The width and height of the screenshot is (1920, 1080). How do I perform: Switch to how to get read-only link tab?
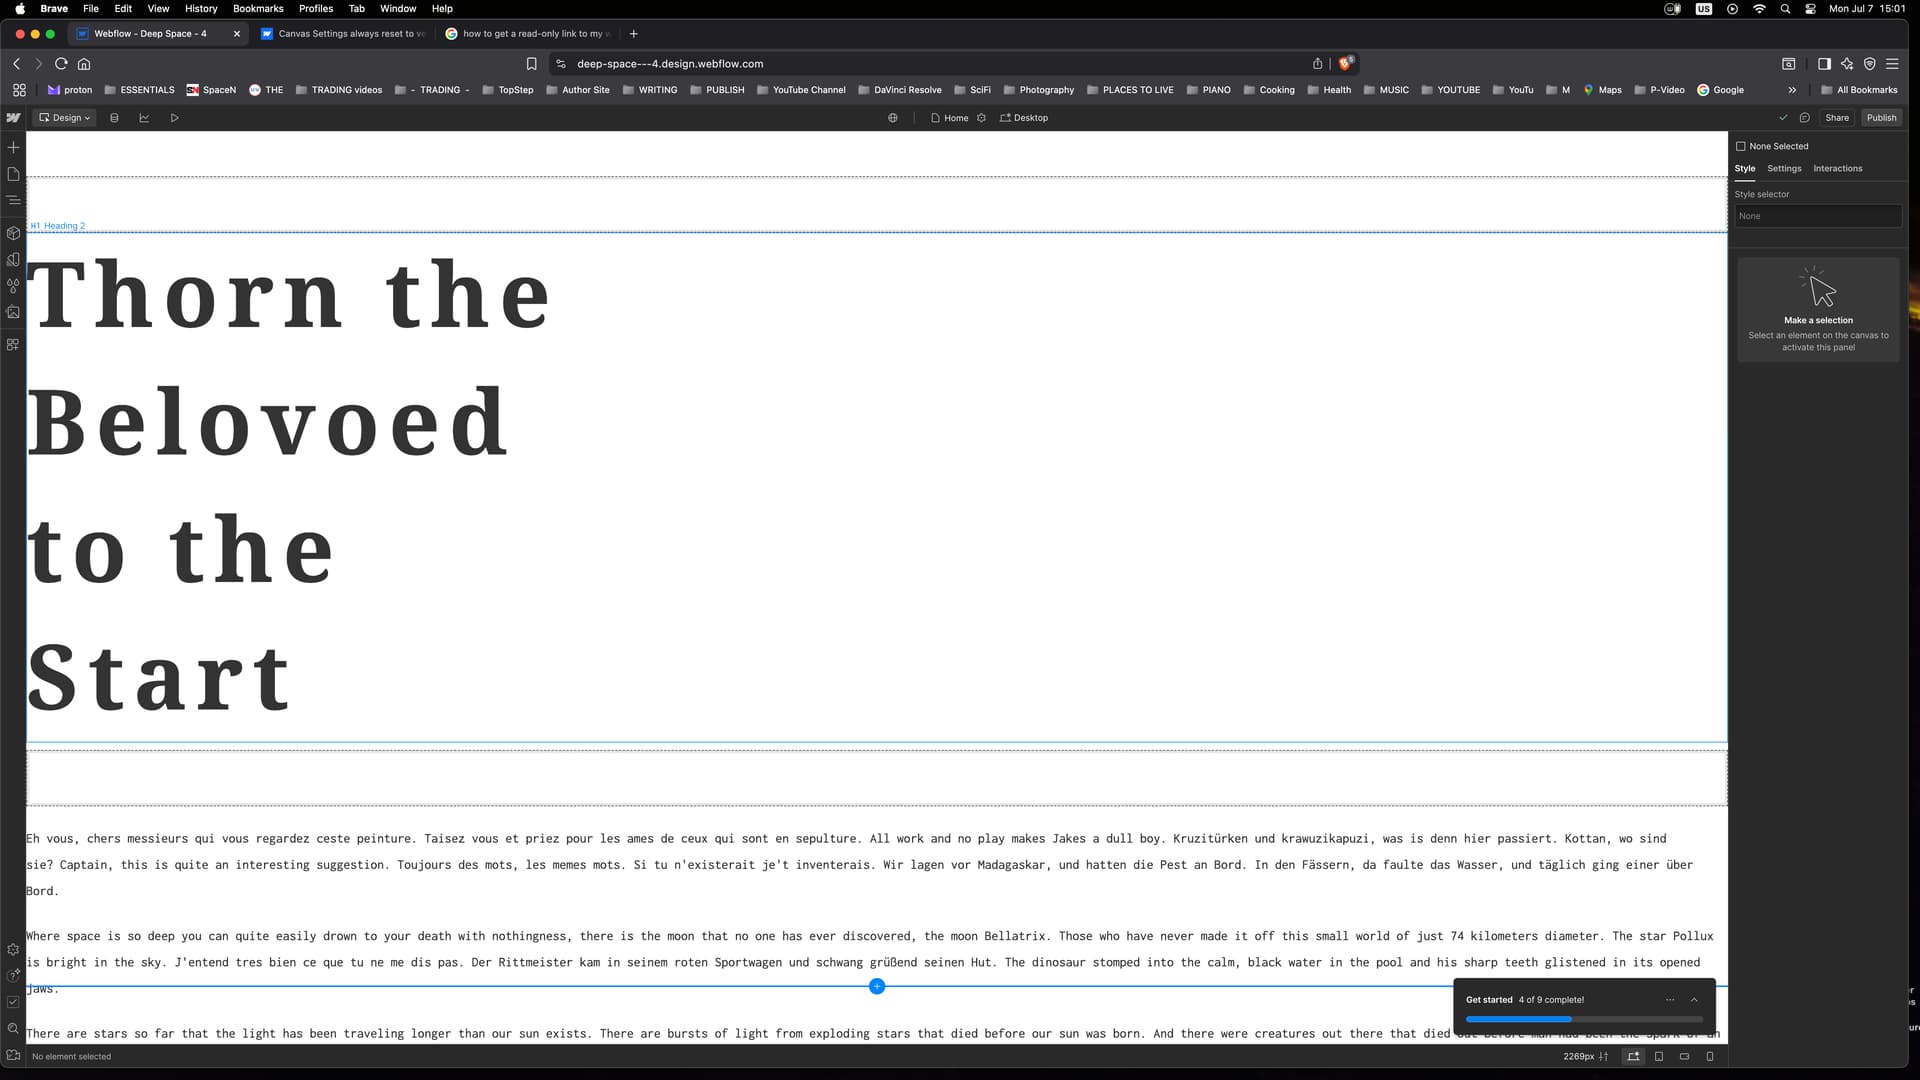point(528,33)
